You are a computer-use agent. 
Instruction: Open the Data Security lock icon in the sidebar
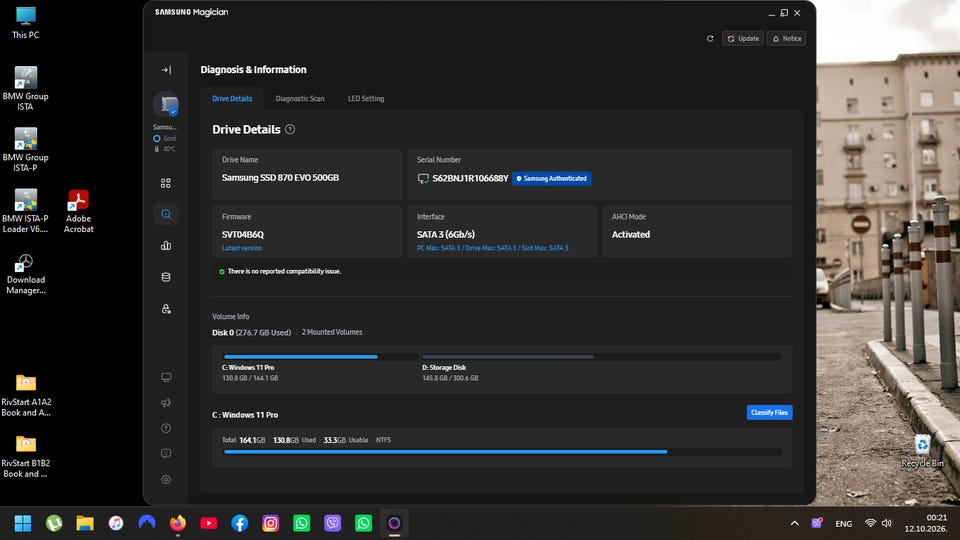[166, 309]
